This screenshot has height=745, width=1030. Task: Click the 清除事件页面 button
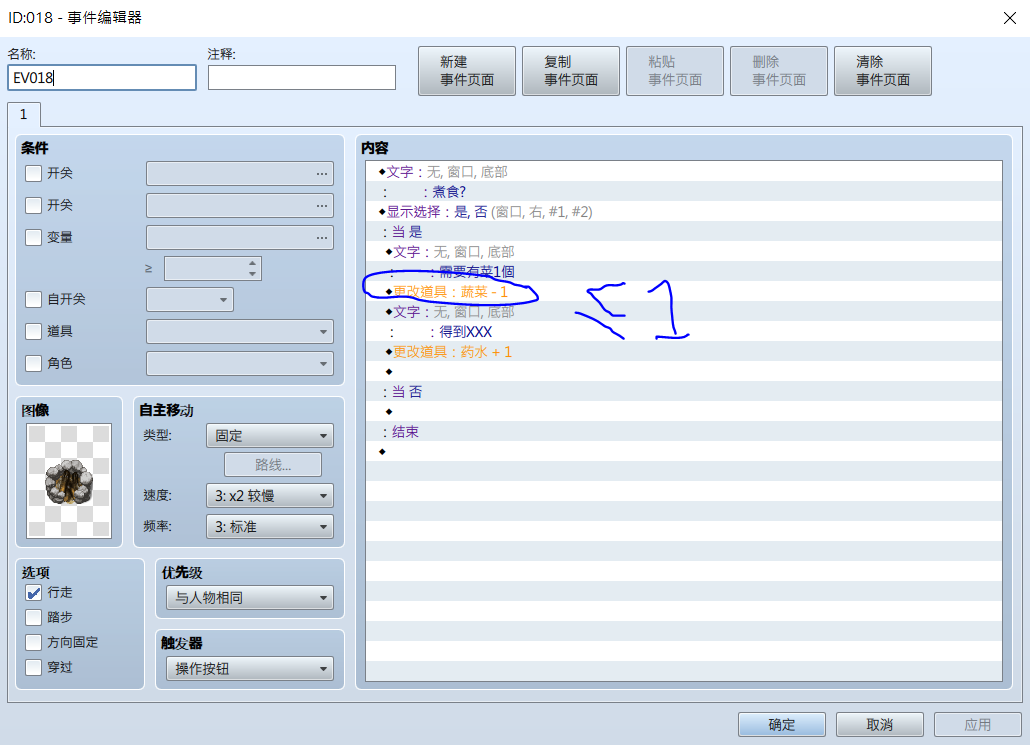coord(883,71)
